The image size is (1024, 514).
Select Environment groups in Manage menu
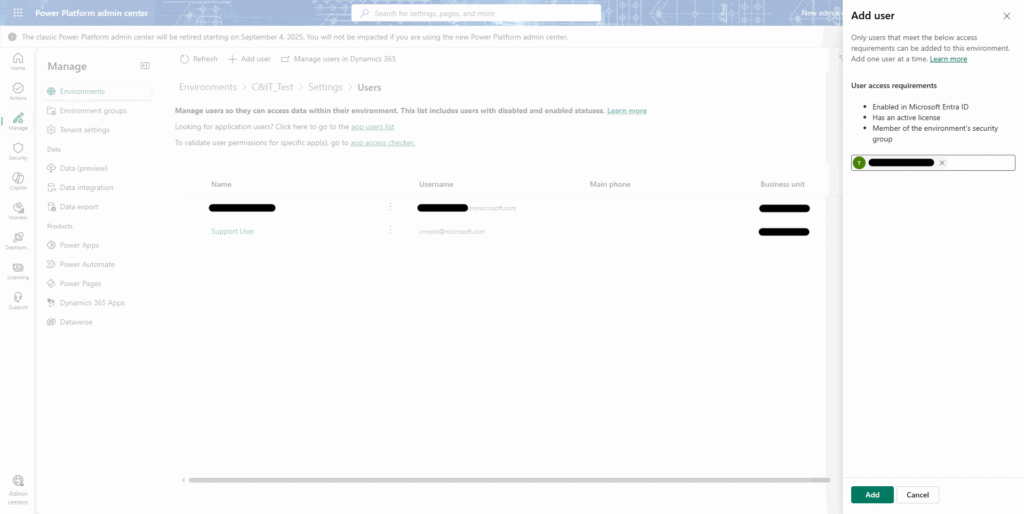tap(93, 111)
